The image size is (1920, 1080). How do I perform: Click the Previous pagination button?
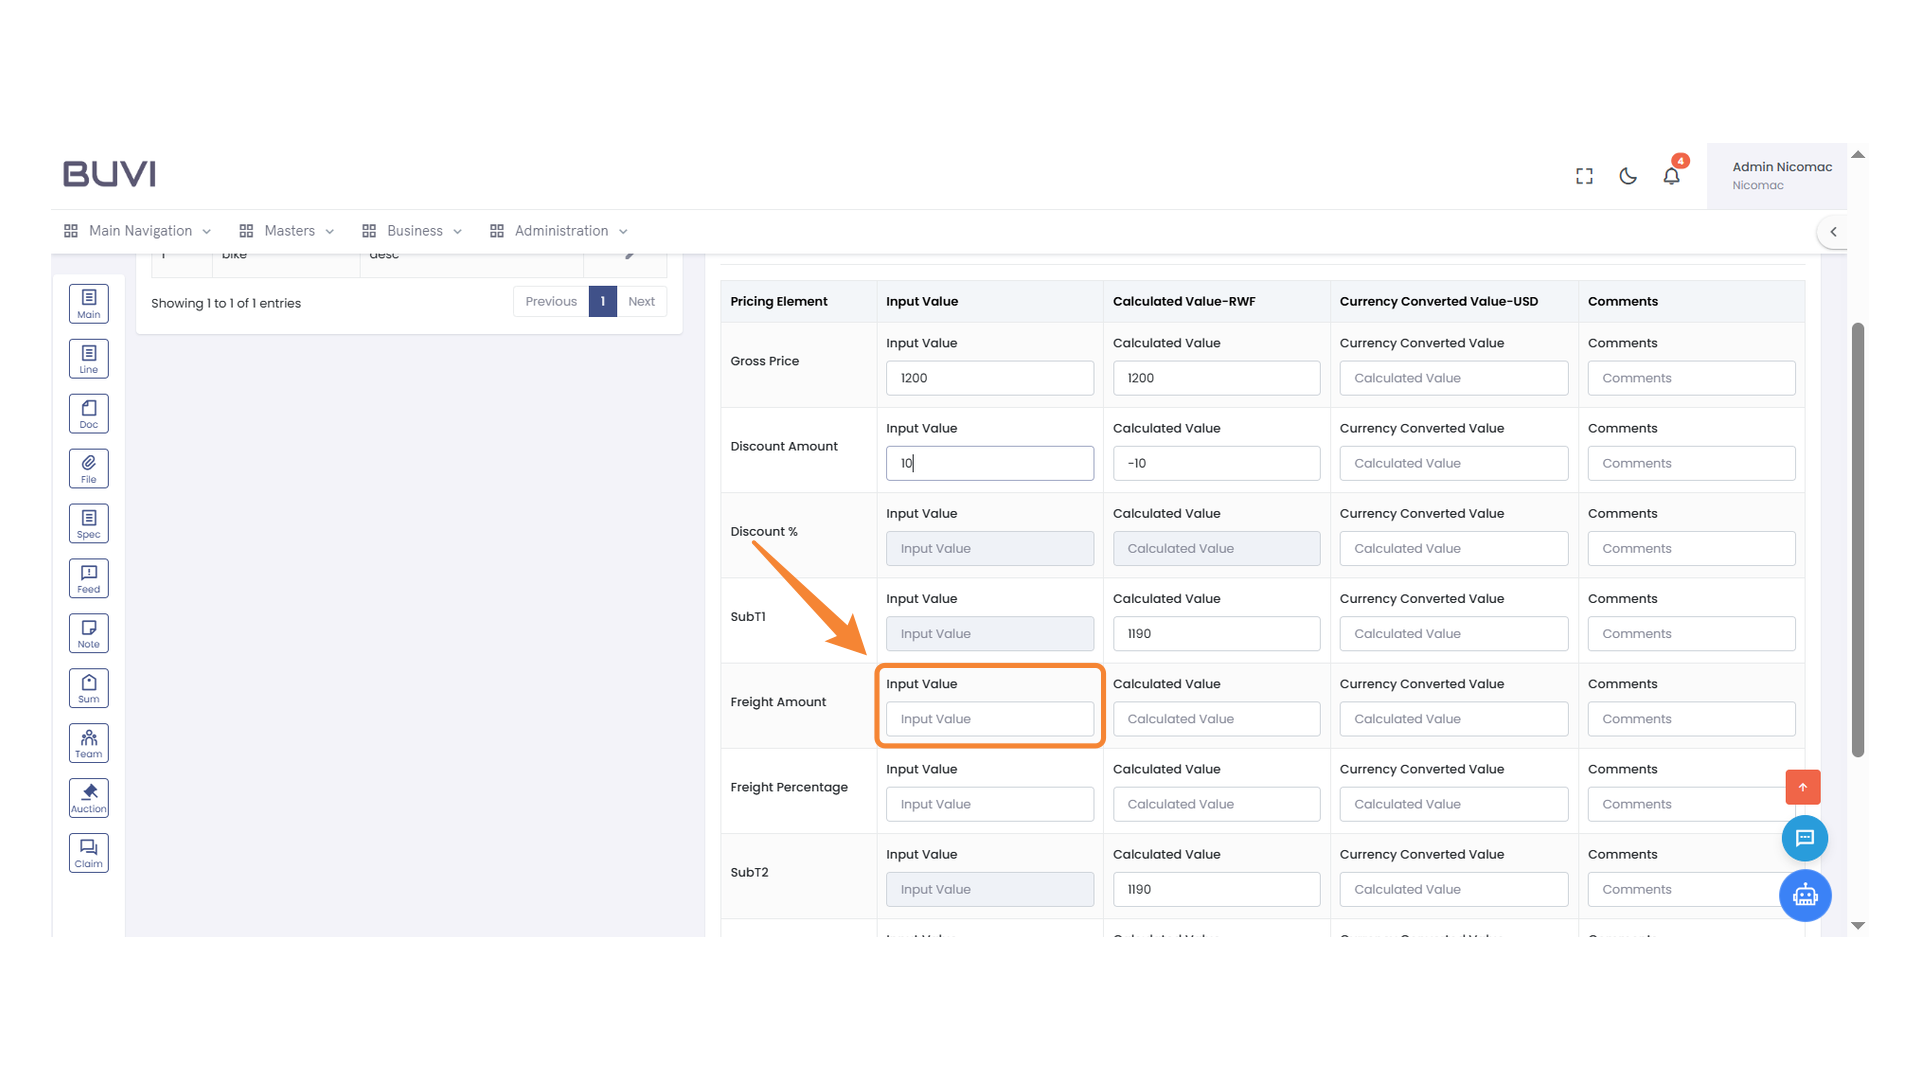coord(550,301)
